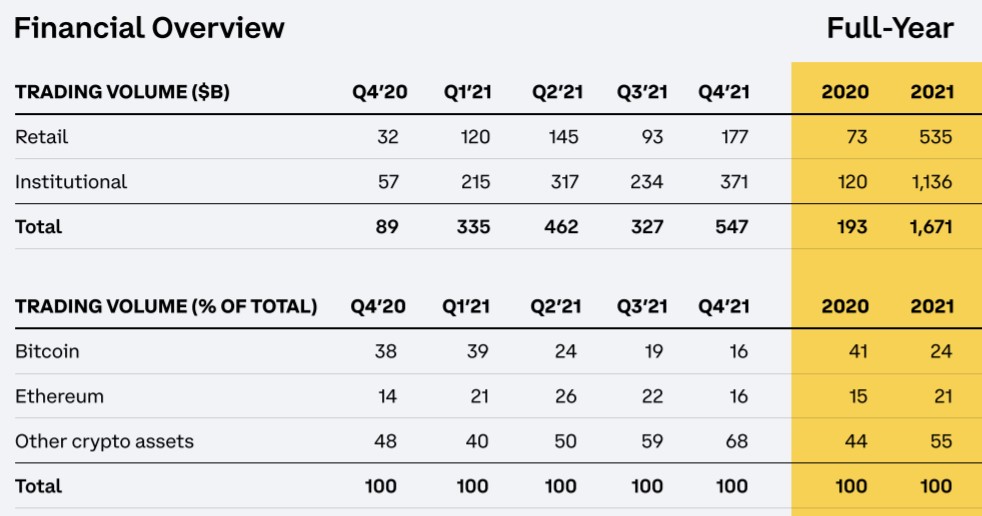The image size is (982, 516).
Task: Click the Full-Year heading
Action: [x=890, y=28]
